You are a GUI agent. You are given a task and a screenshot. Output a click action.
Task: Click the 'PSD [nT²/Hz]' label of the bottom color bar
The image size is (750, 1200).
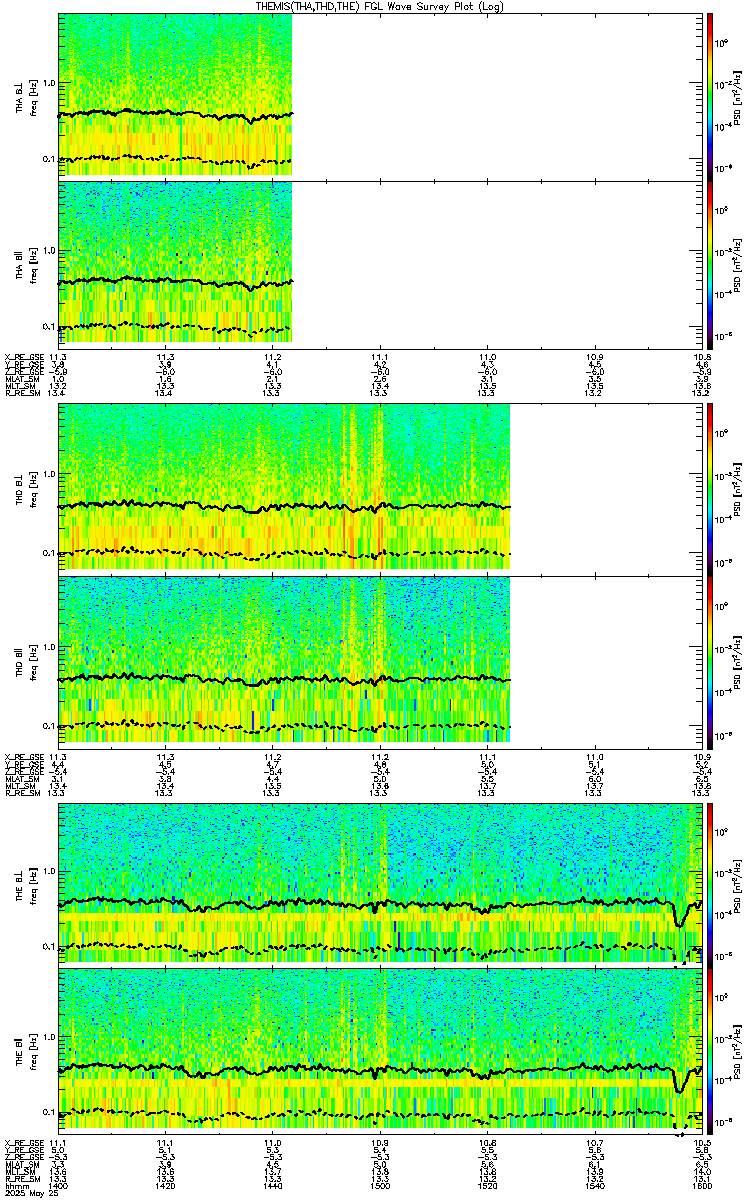[736, 1050]
